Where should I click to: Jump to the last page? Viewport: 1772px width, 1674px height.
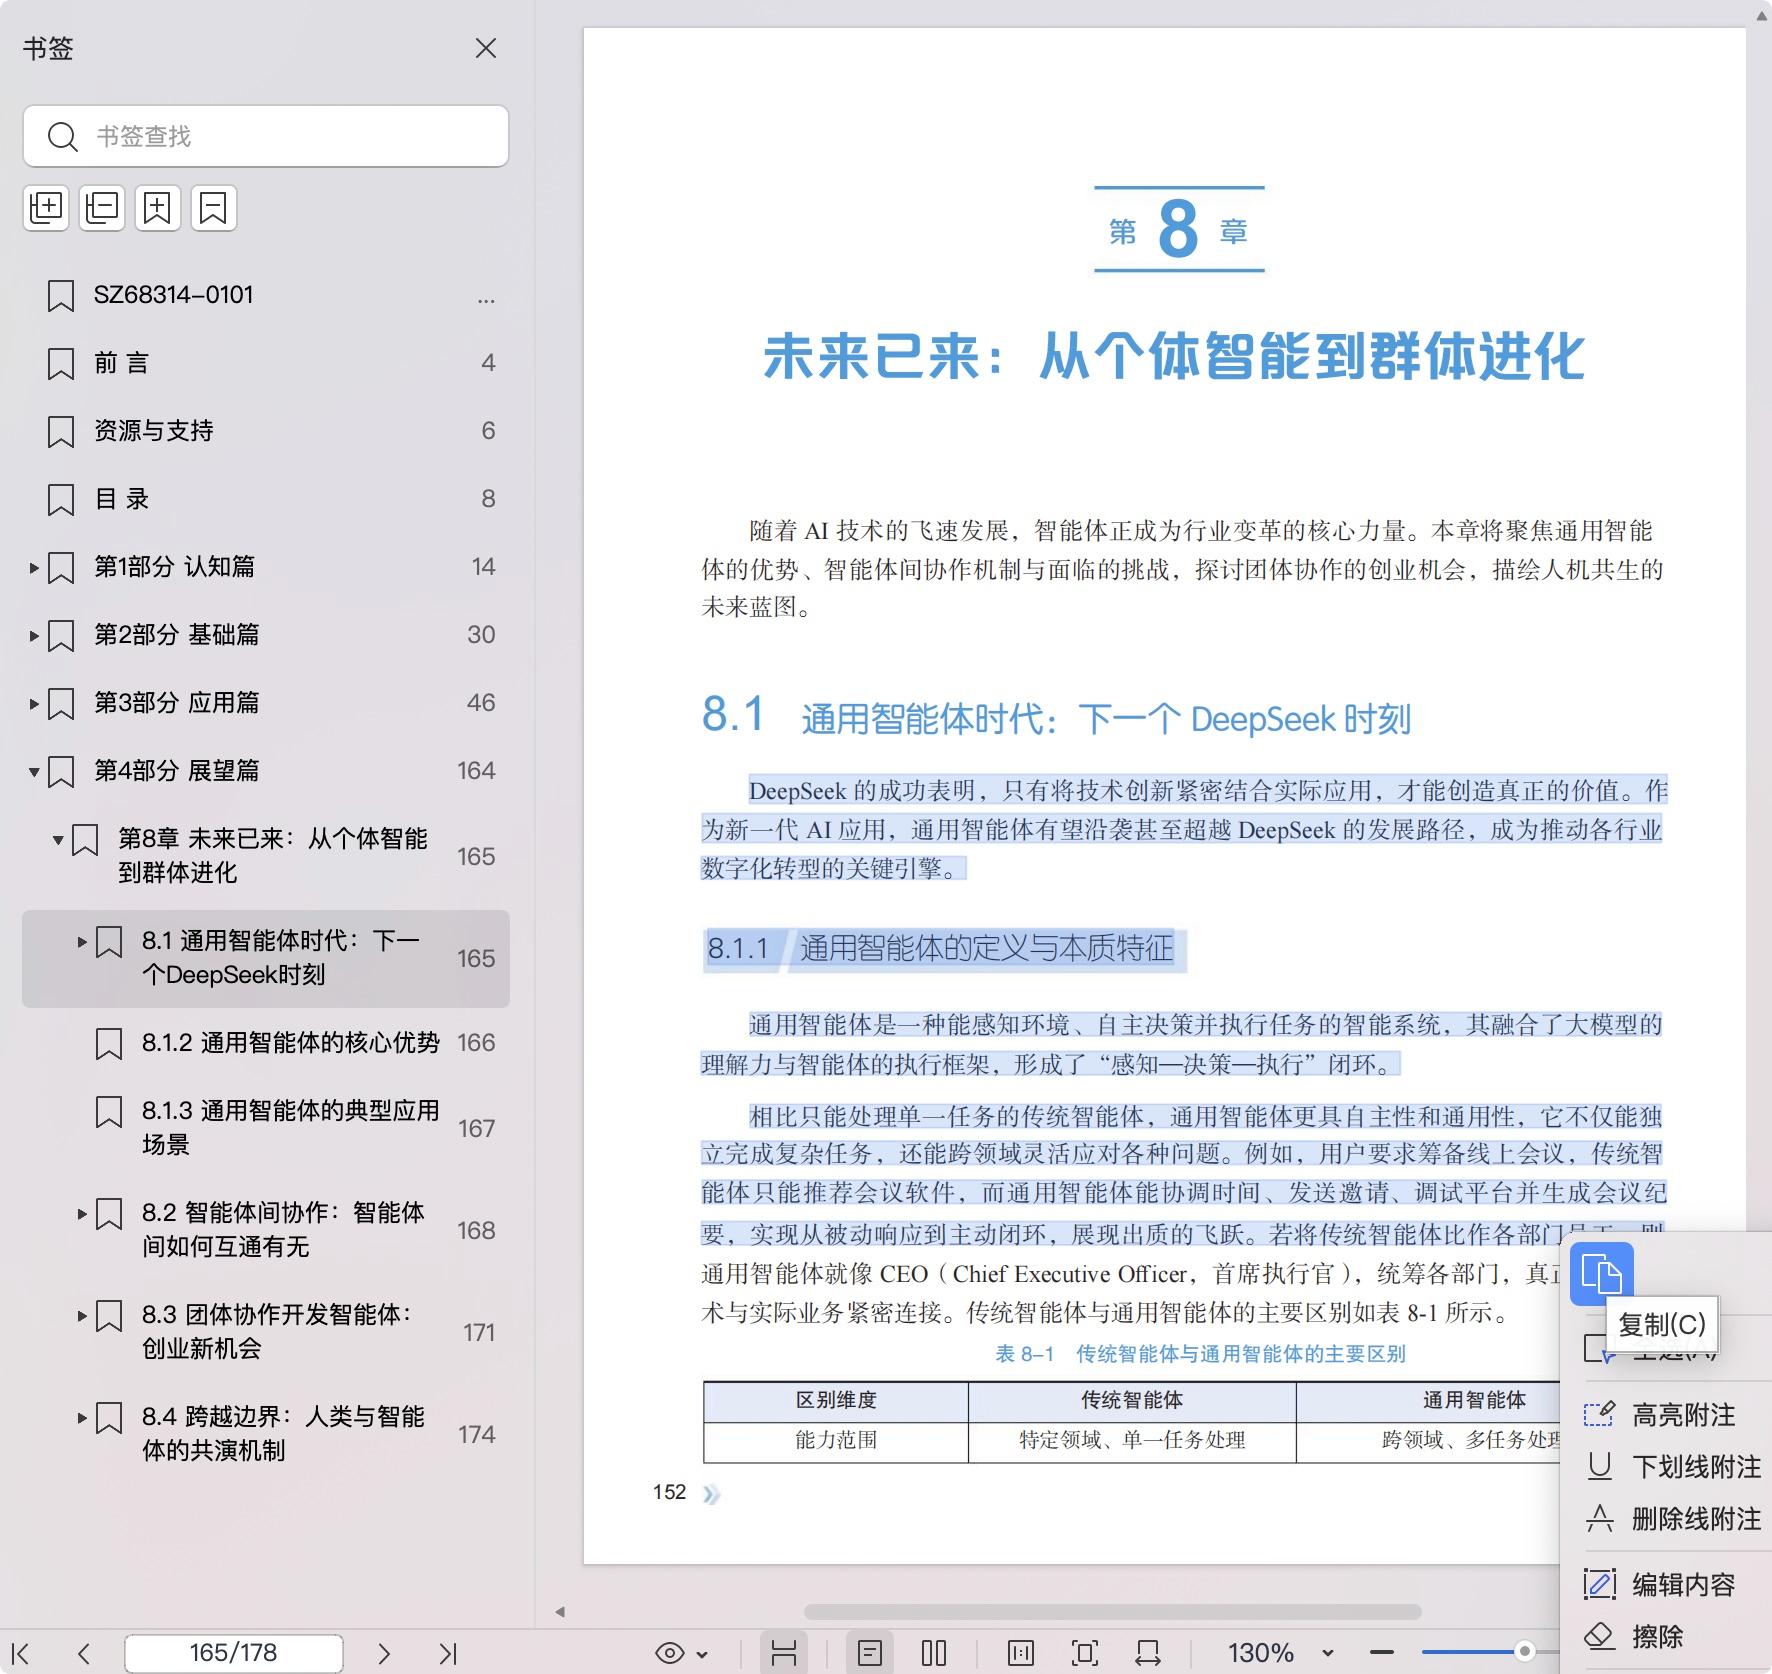(x=448, y=1654)
